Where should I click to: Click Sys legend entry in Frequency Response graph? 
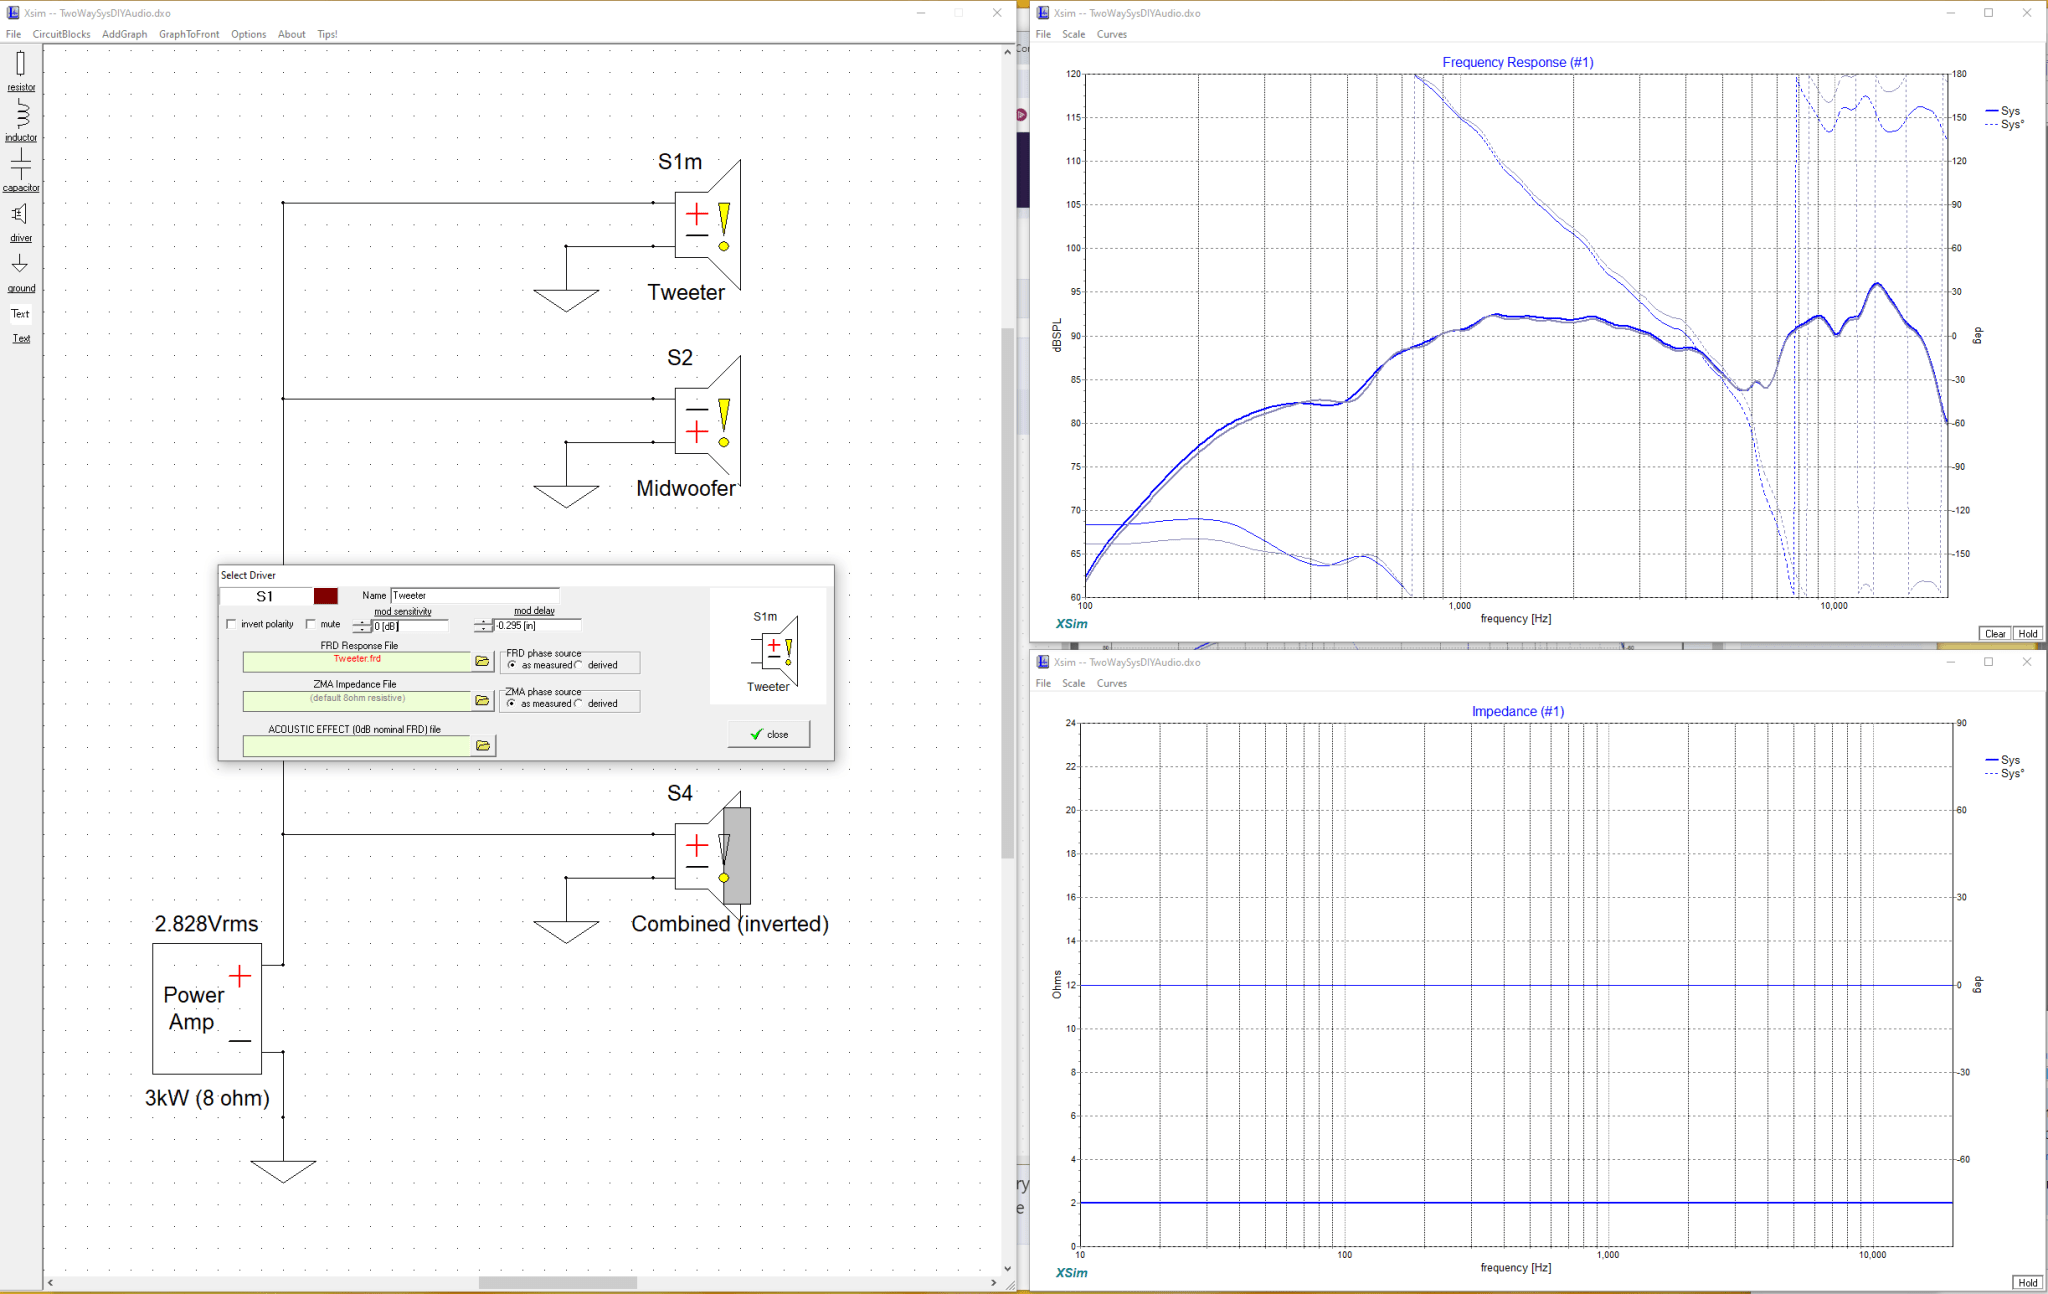click(2003, 111)
